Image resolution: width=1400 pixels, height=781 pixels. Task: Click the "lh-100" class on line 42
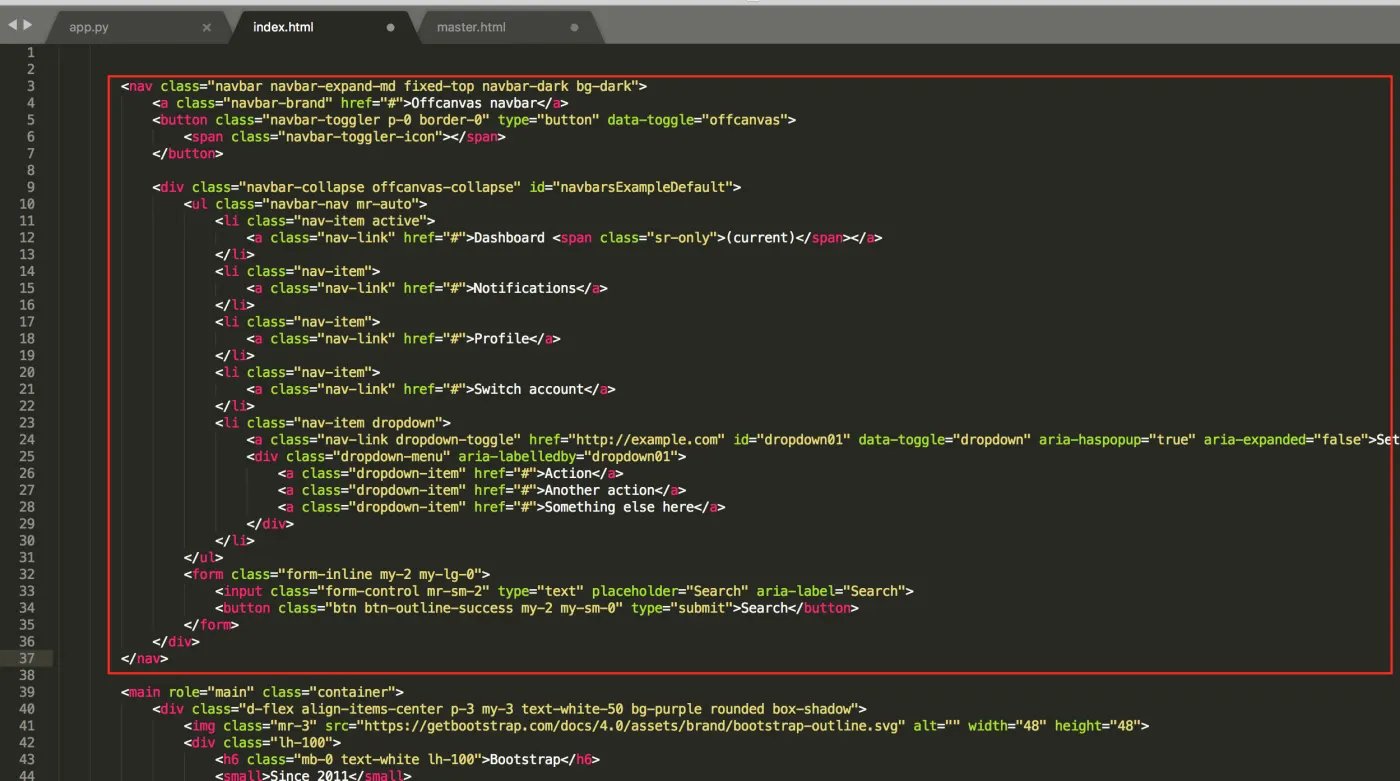[306, 743]
